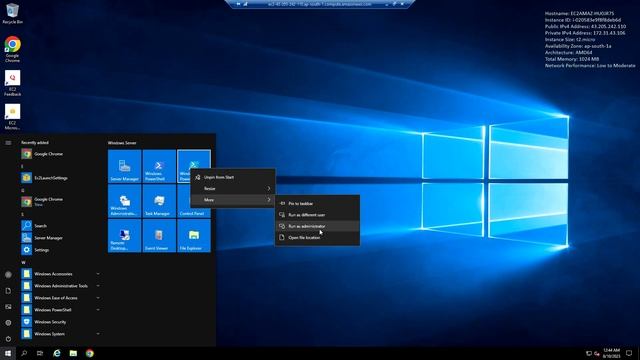This screenshot has height=360, width=640.
Task: Open the user account icon in Start rail
Action: 8,275
